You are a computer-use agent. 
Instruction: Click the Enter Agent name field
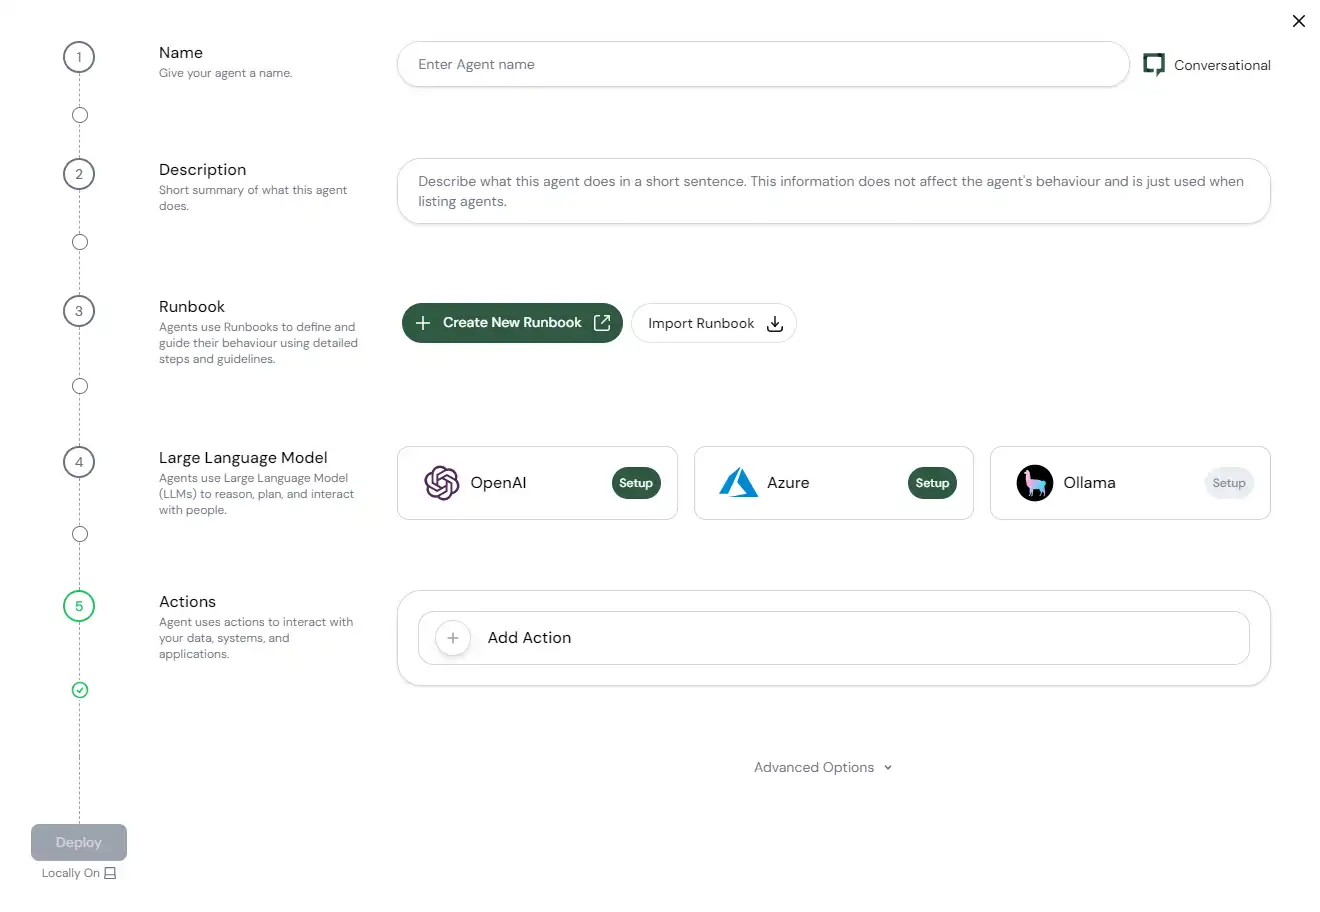click(x=763, y=64)
